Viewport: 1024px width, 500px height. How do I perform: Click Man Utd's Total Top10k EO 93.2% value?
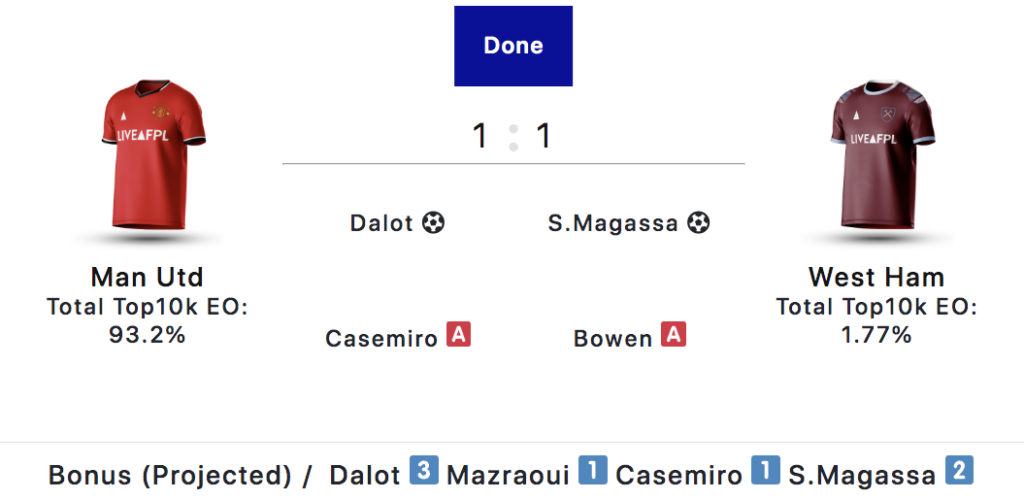(x=147, y=335)
